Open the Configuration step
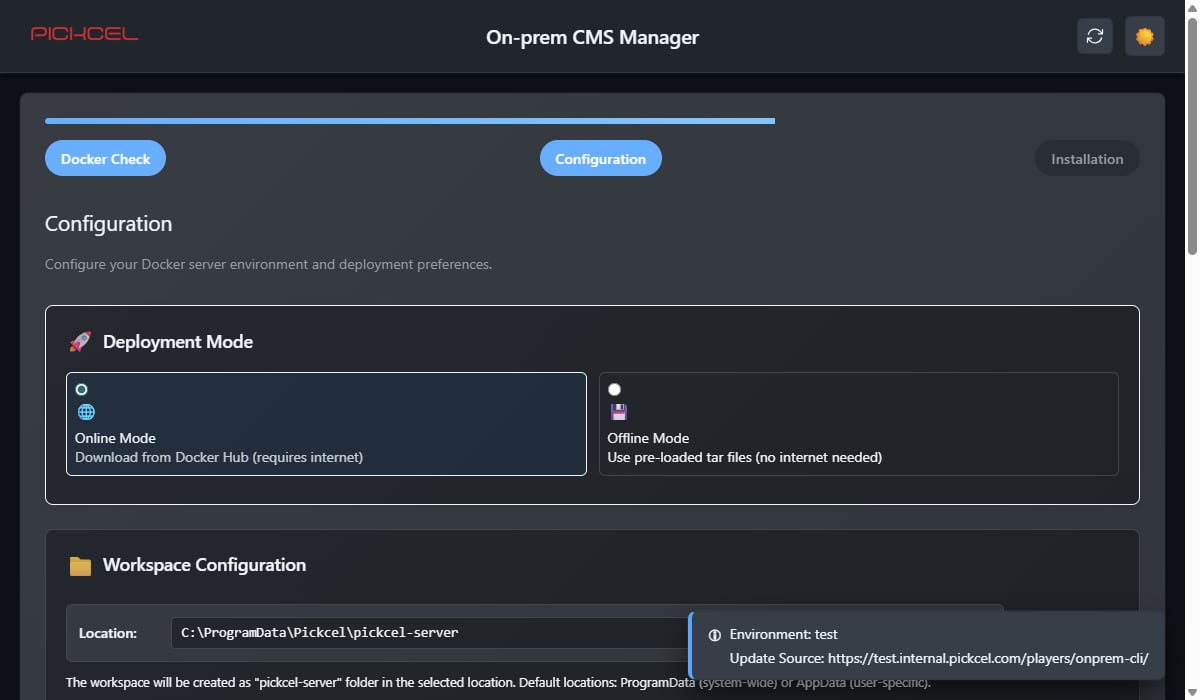The width and height of the screenshot is (1200, 700). click(x=600, y=158)
